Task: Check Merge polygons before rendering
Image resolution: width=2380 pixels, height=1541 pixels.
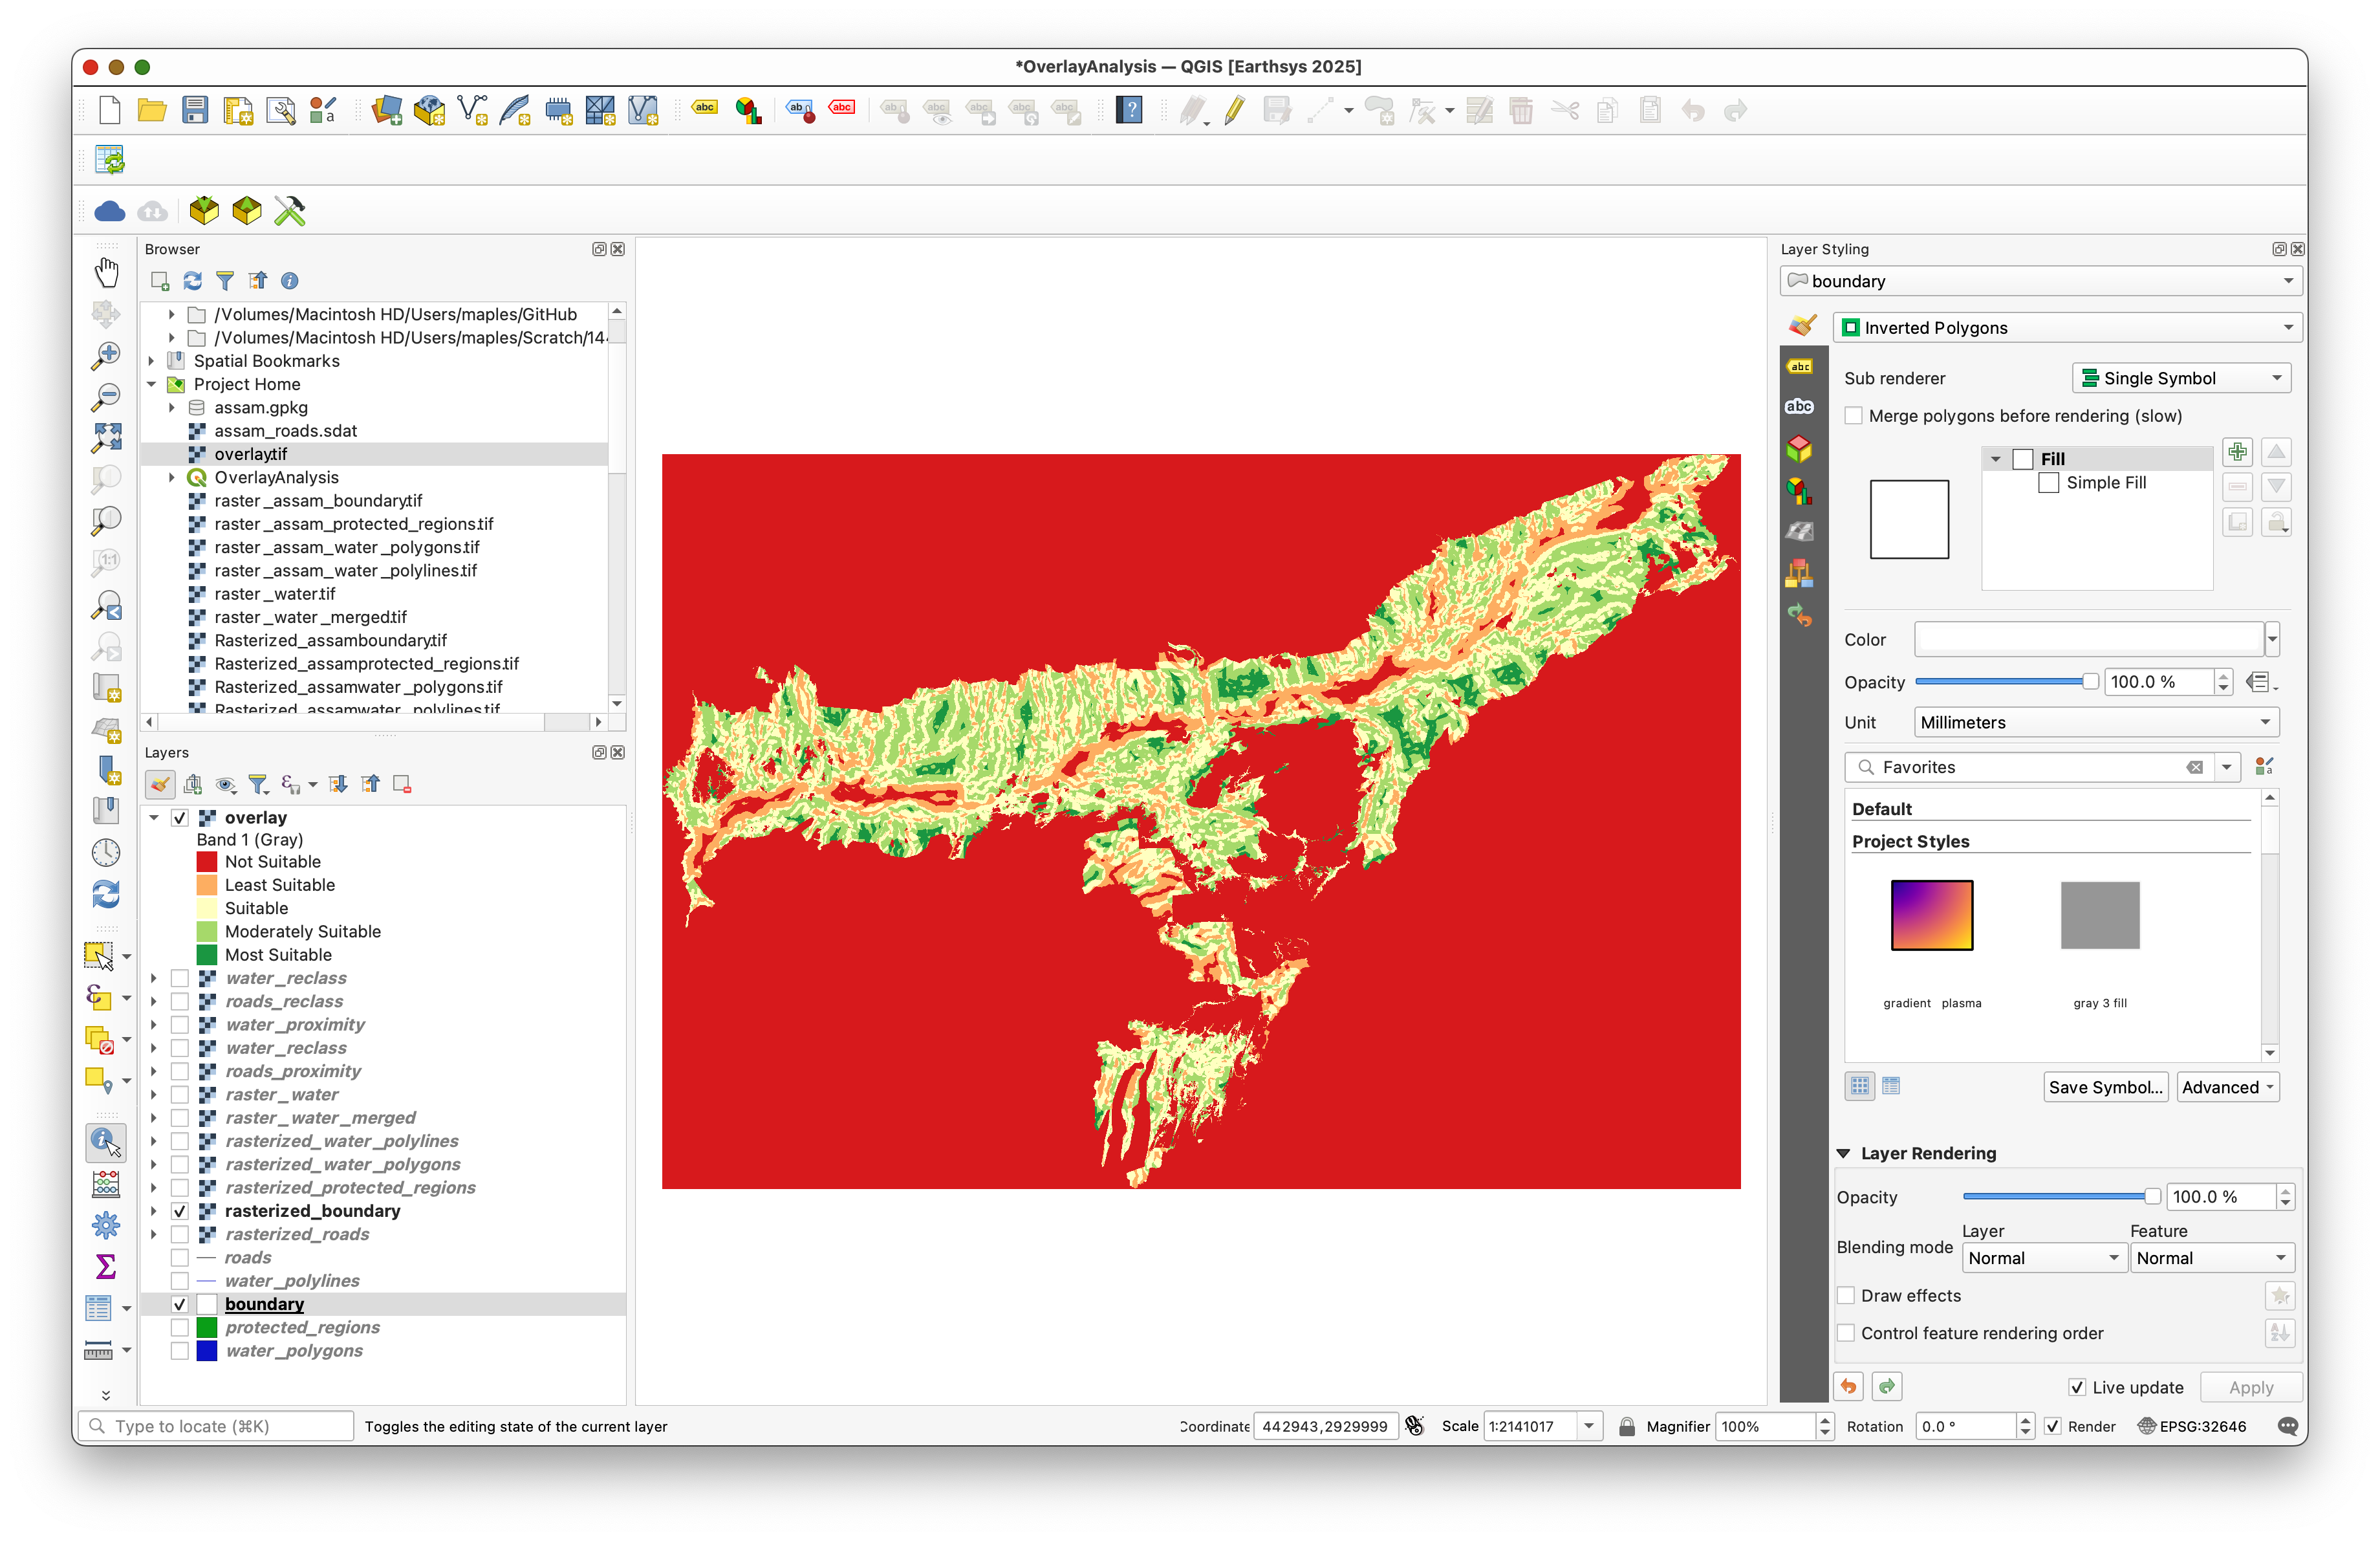Action: (x=1854, y=416)
